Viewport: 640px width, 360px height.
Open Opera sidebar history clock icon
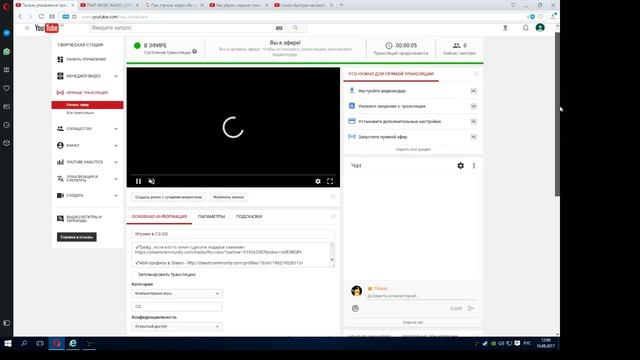7,125
